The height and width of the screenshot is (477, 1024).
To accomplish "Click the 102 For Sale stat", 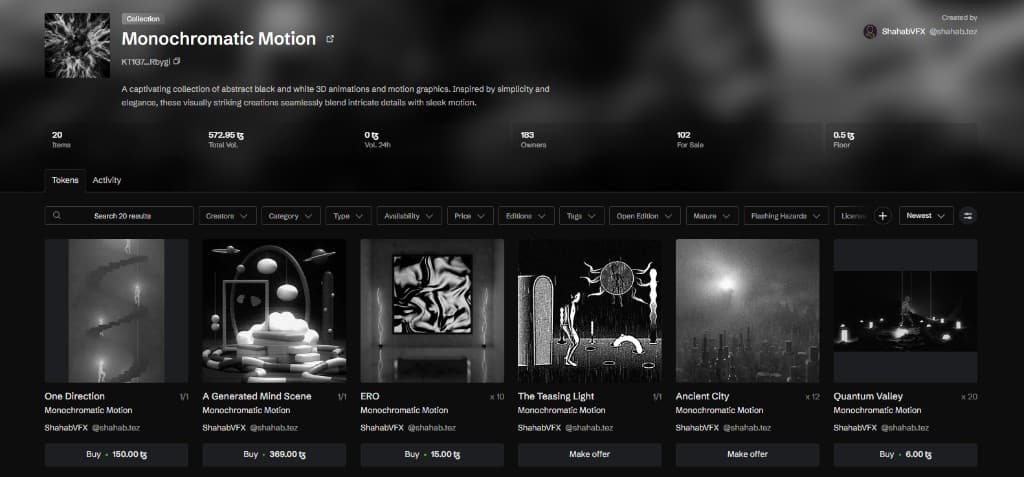I will point(690,139).
